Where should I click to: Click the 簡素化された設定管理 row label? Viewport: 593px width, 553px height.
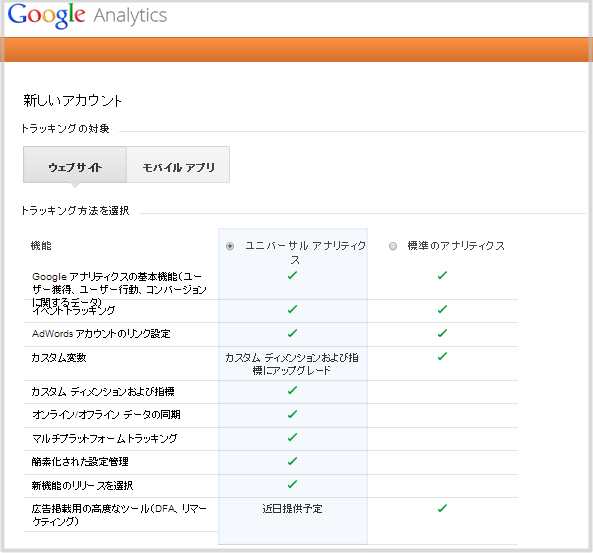click(80, 461)
